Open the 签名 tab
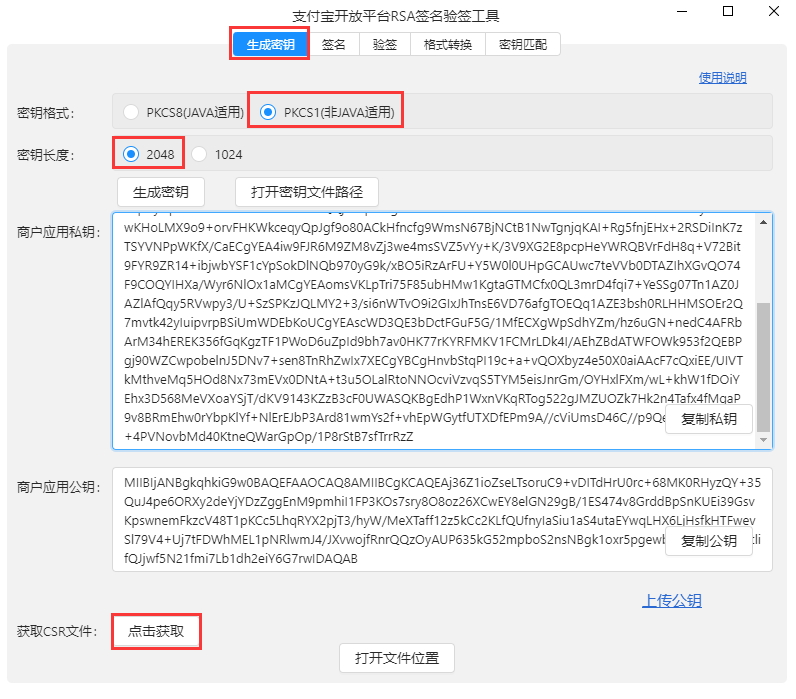The width and height of the screenshot is (796, 699). (334, 45)
